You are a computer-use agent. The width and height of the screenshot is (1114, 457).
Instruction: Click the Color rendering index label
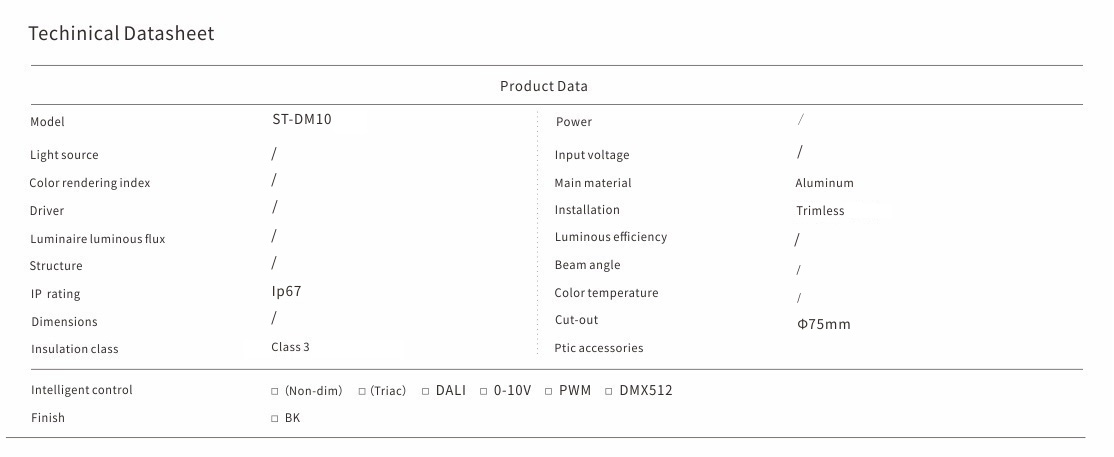[89, 183]
